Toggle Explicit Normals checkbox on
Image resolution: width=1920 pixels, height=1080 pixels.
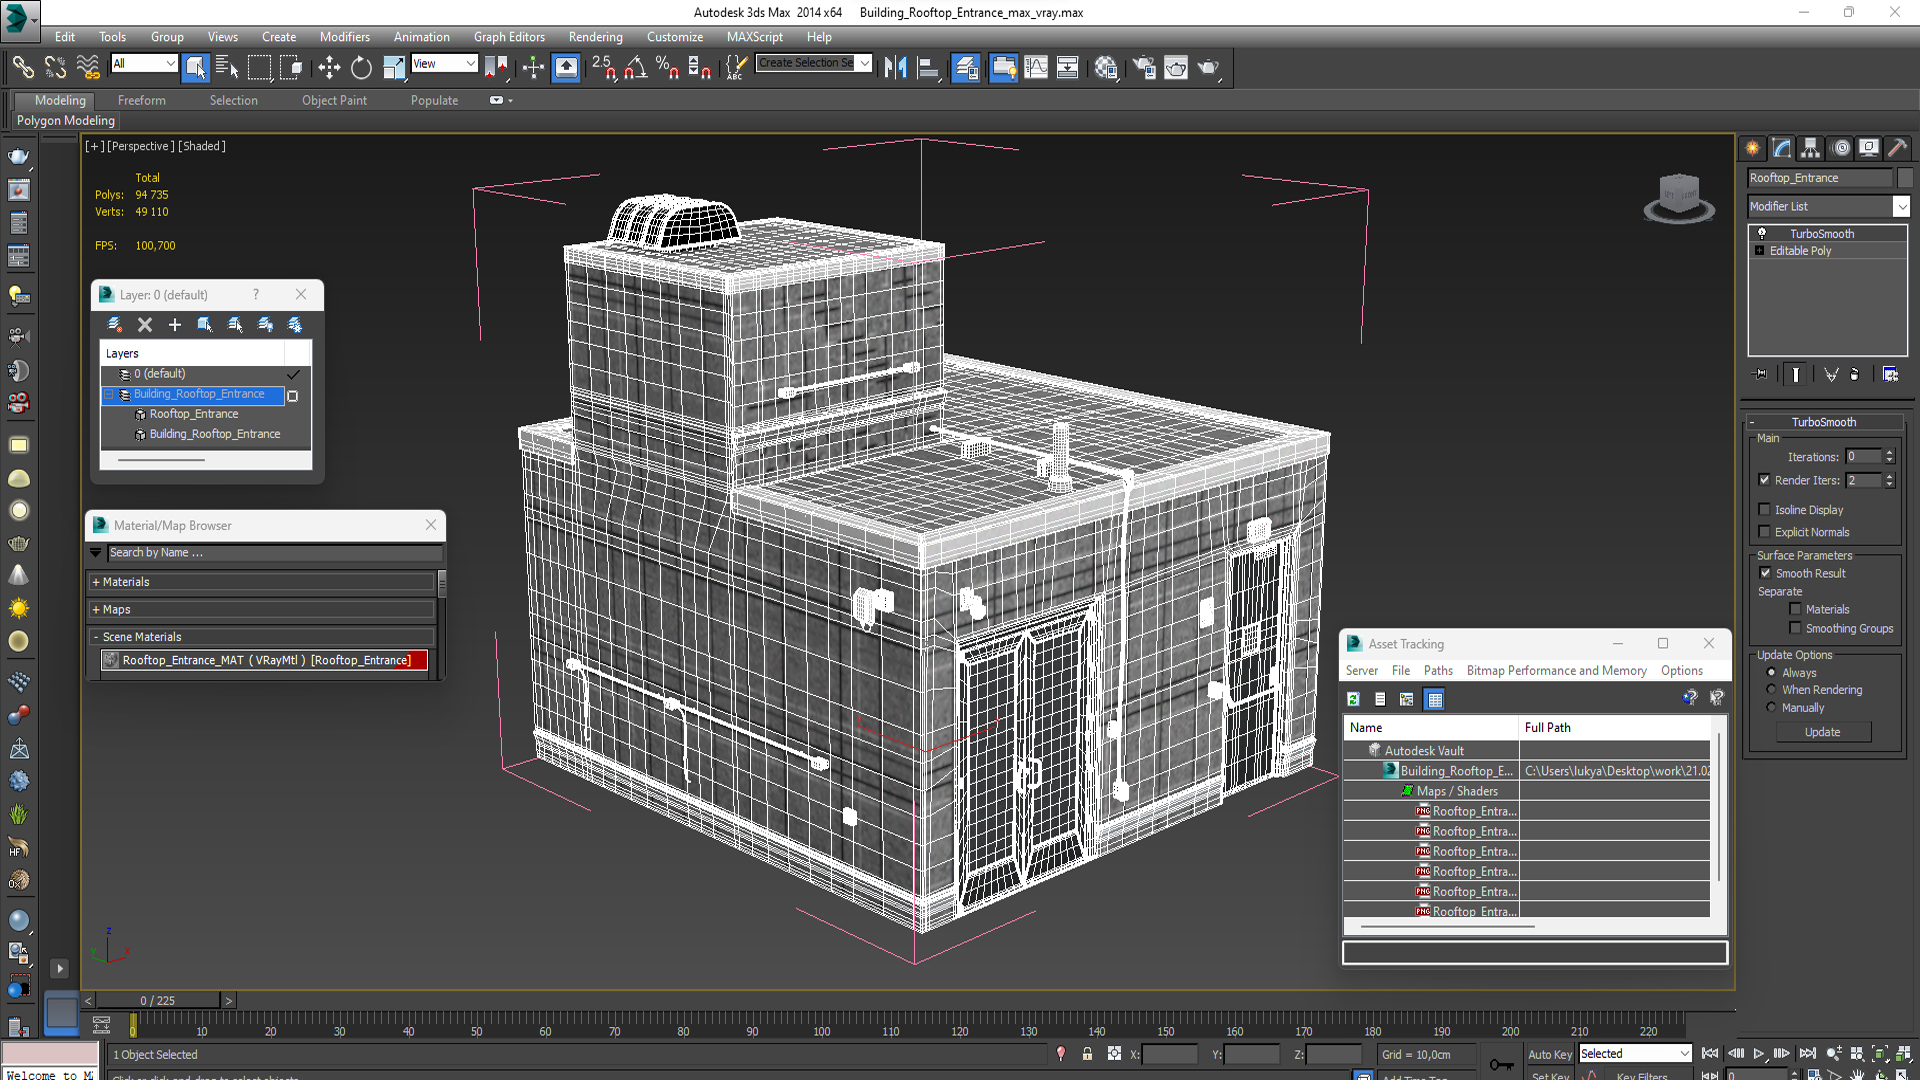click(x=1764, y=531)
